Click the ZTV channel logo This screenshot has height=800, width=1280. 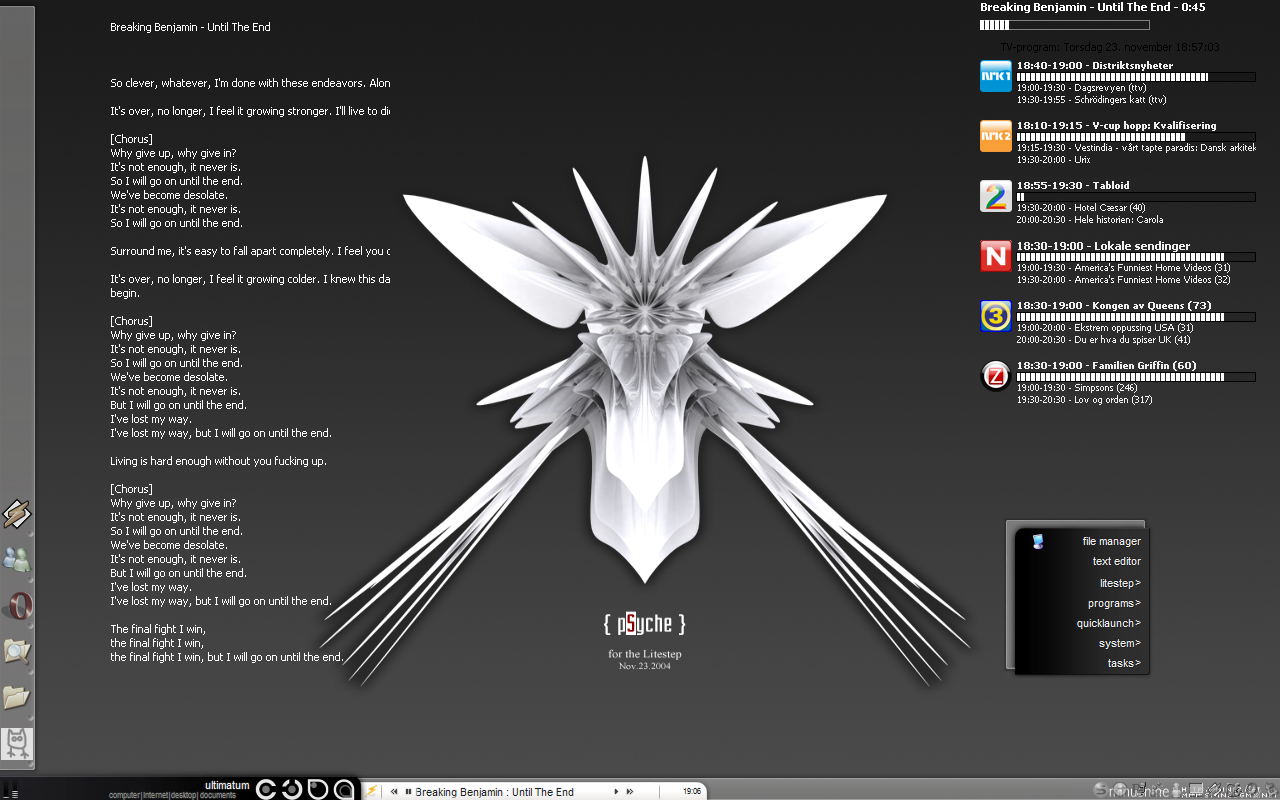(996, 376)
